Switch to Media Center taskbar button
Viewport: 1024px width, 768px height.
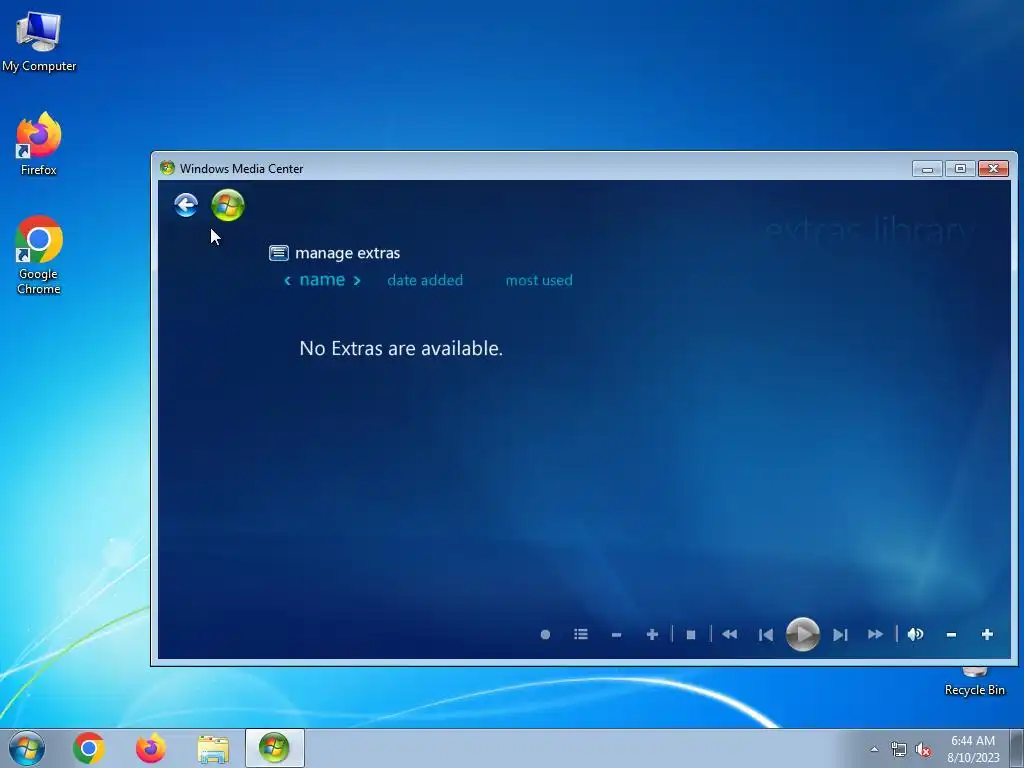click(x=274, y=748)
